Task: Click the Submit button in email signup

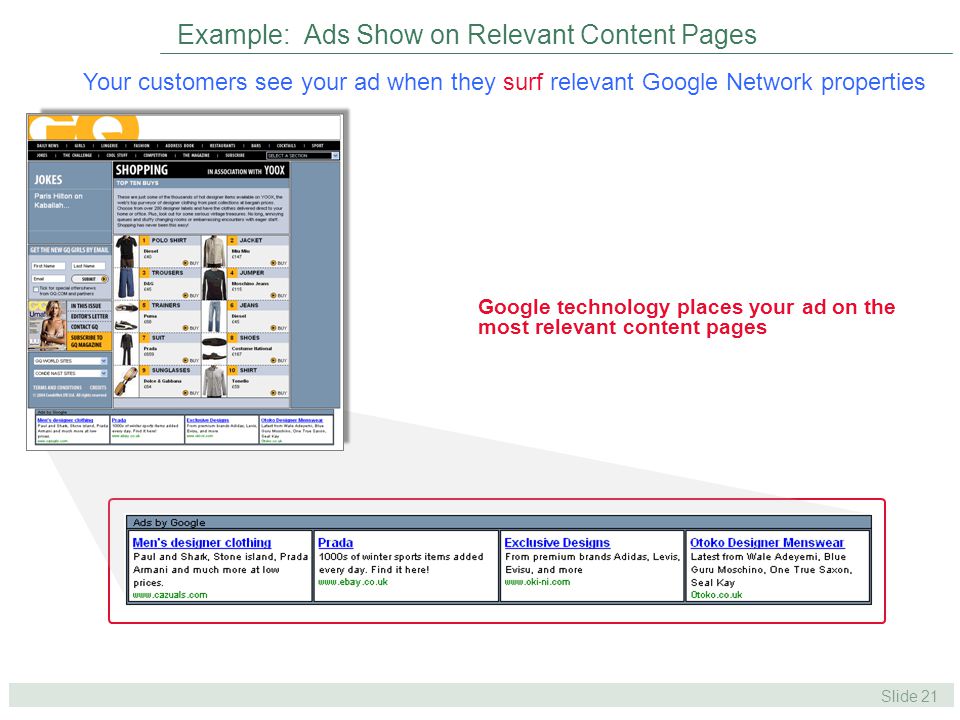Action: tap(89, 279)
